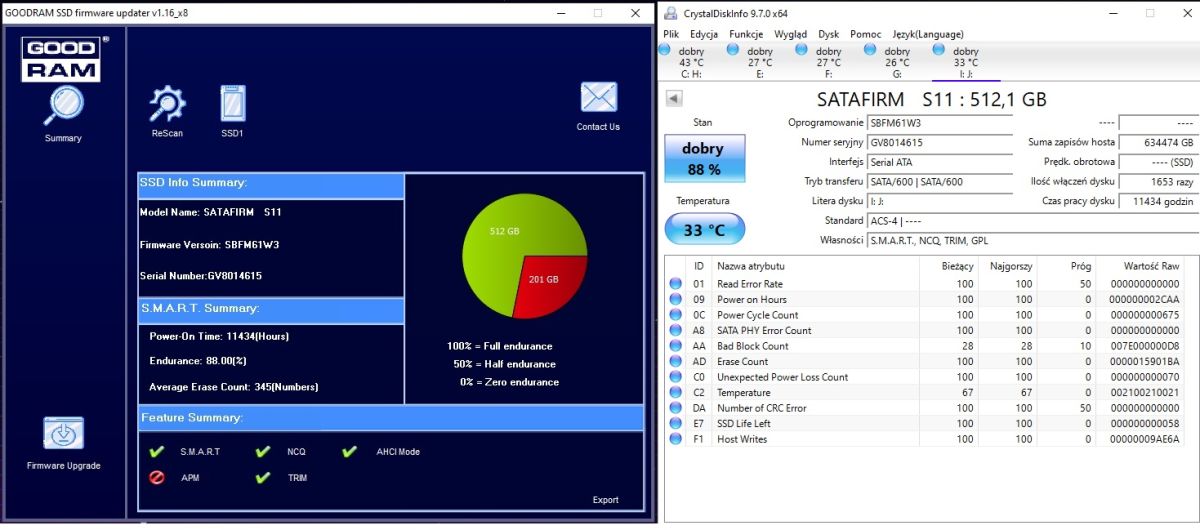Click the ReScan gear icon

tap(167, 104)
